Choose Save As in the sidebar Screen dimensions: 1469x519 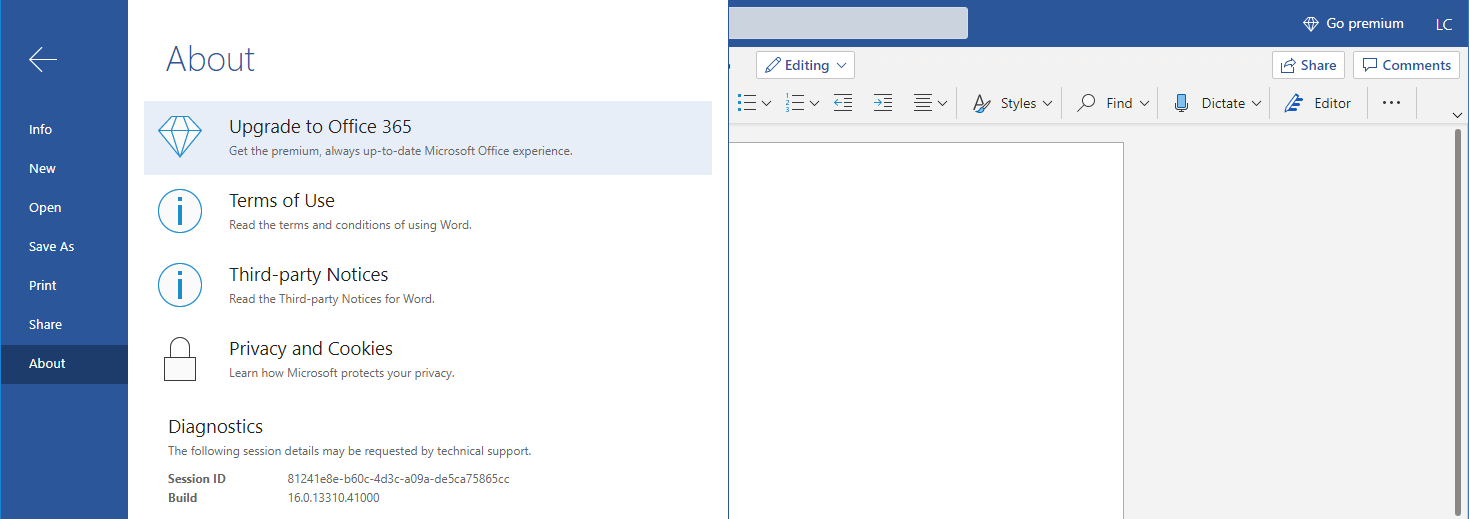pos(64,247)
